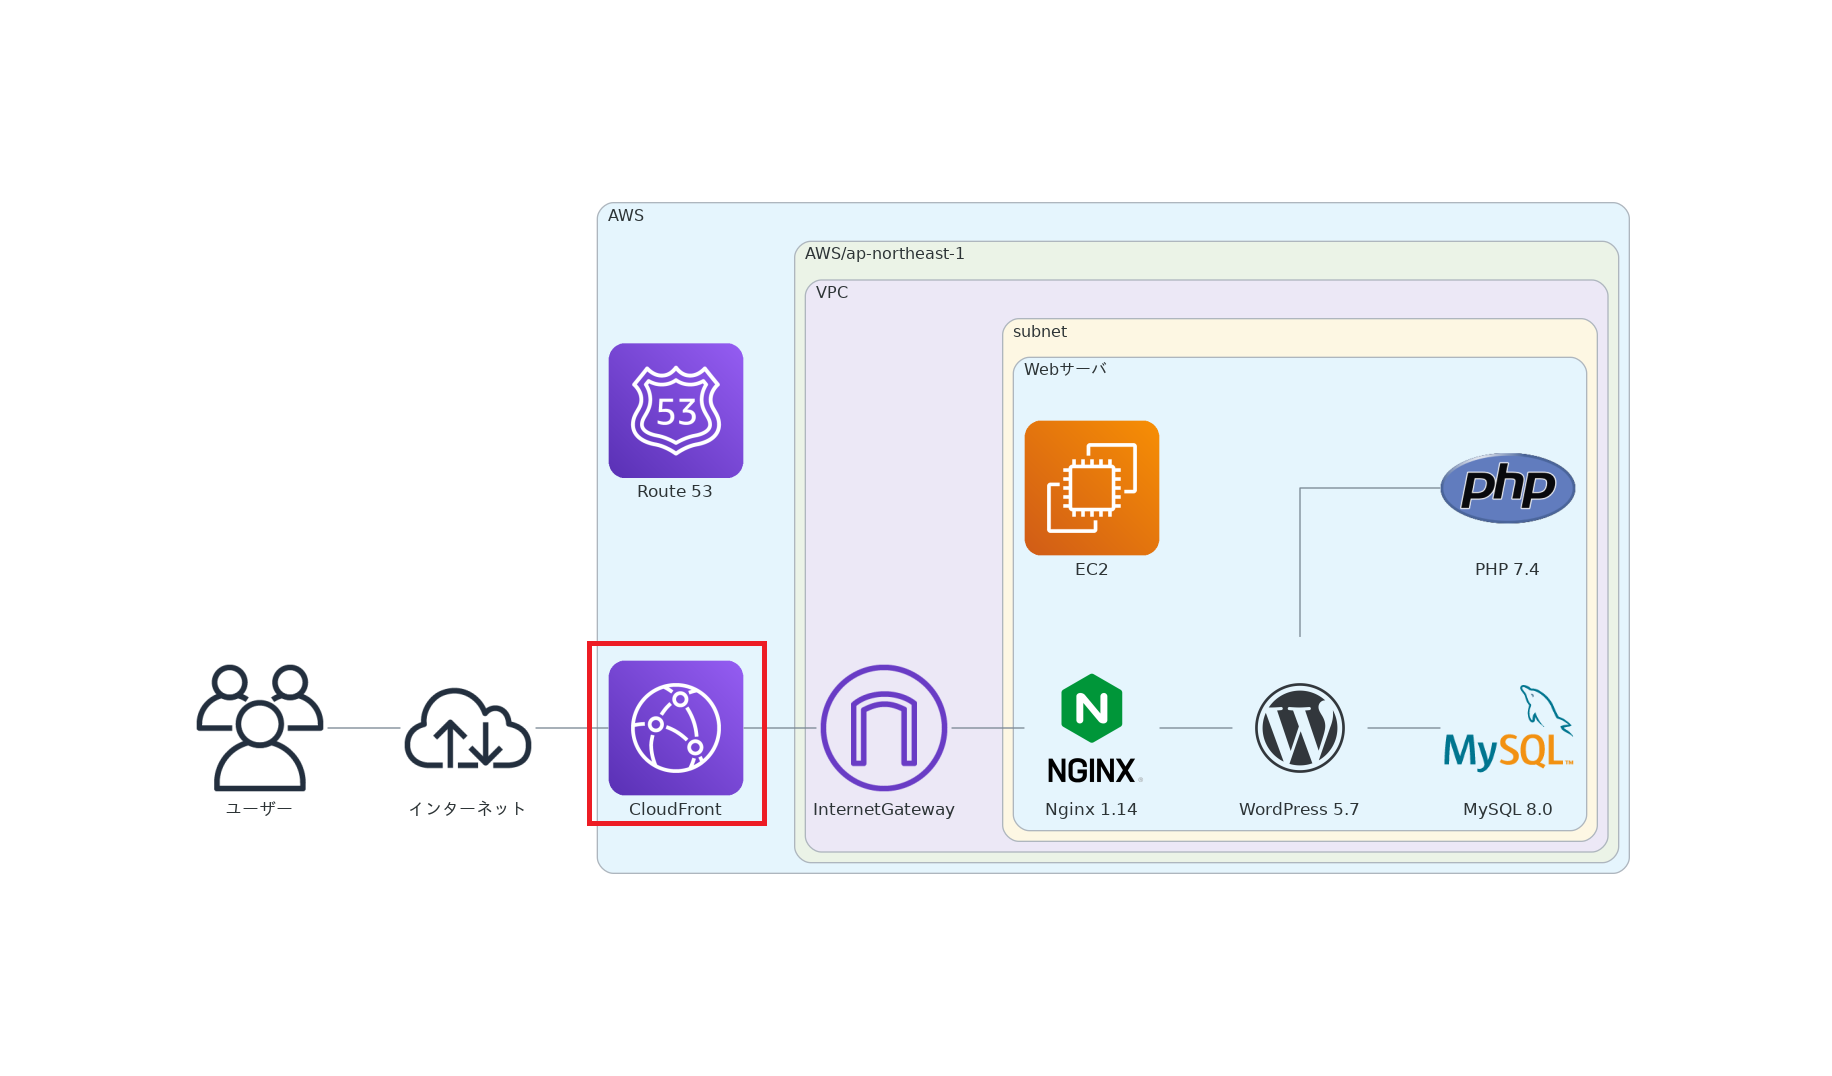Image resolution: width=1832 pixels, height=1076 pixels.
Task: Select the orange EC2 icon
Action: point(1092,488)
